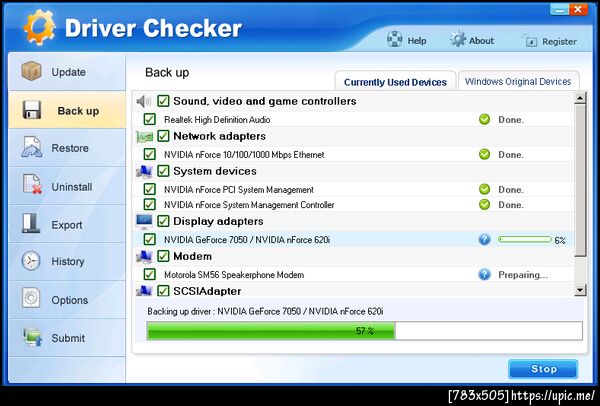Screen dimensions: 600x406
Task: Click green Done icon for PCI System Management
Action: [x=484, y=189]
